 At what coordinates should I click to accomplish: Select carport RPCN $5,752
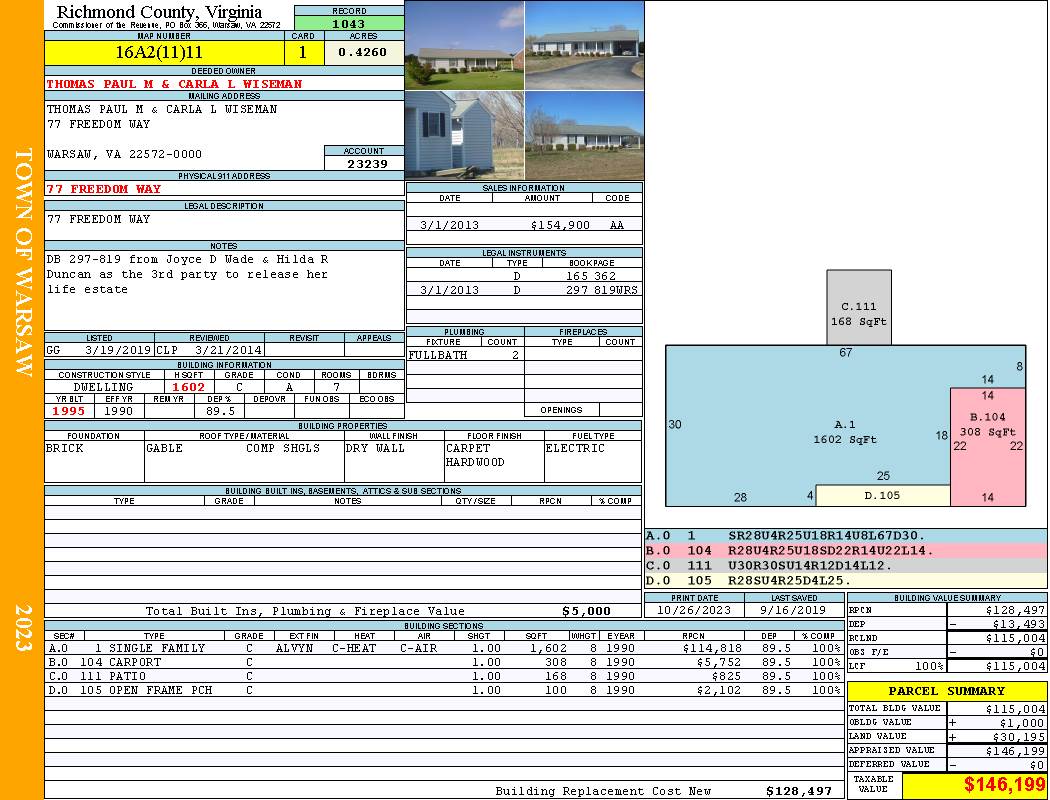719,662
